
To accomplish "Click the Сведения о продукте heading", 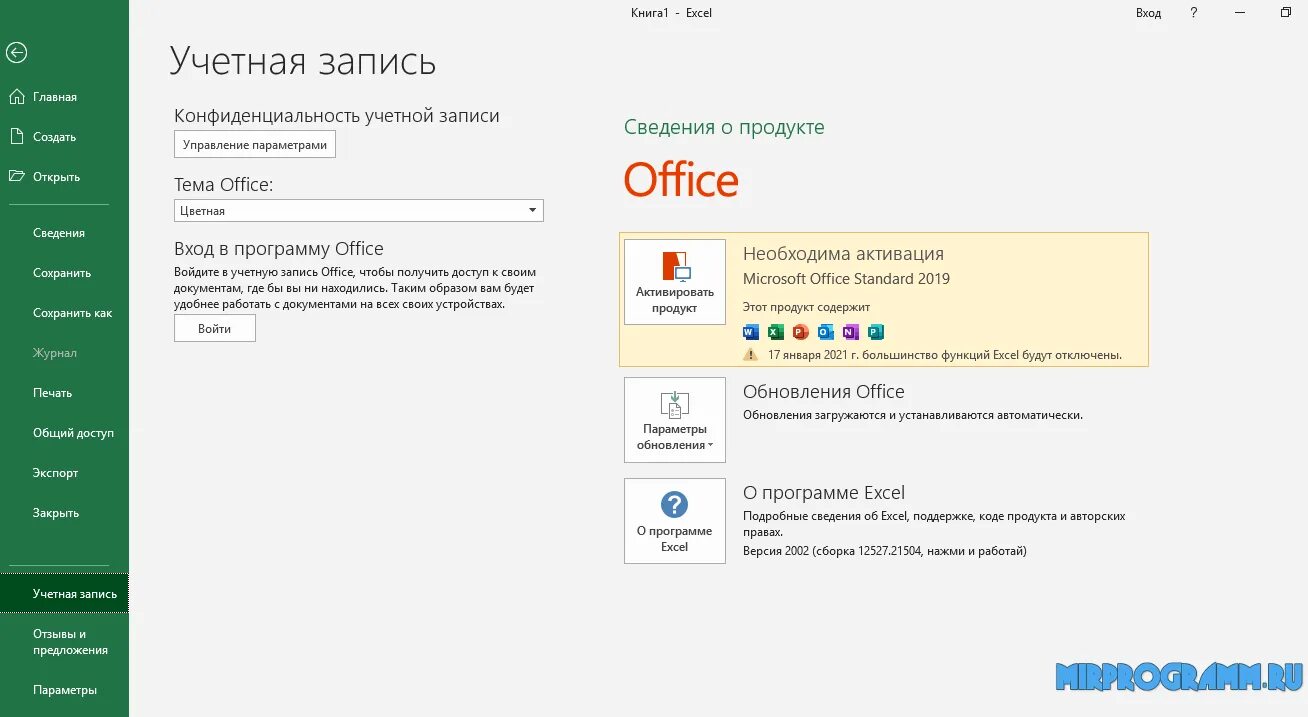I will (x=724, y=127).
